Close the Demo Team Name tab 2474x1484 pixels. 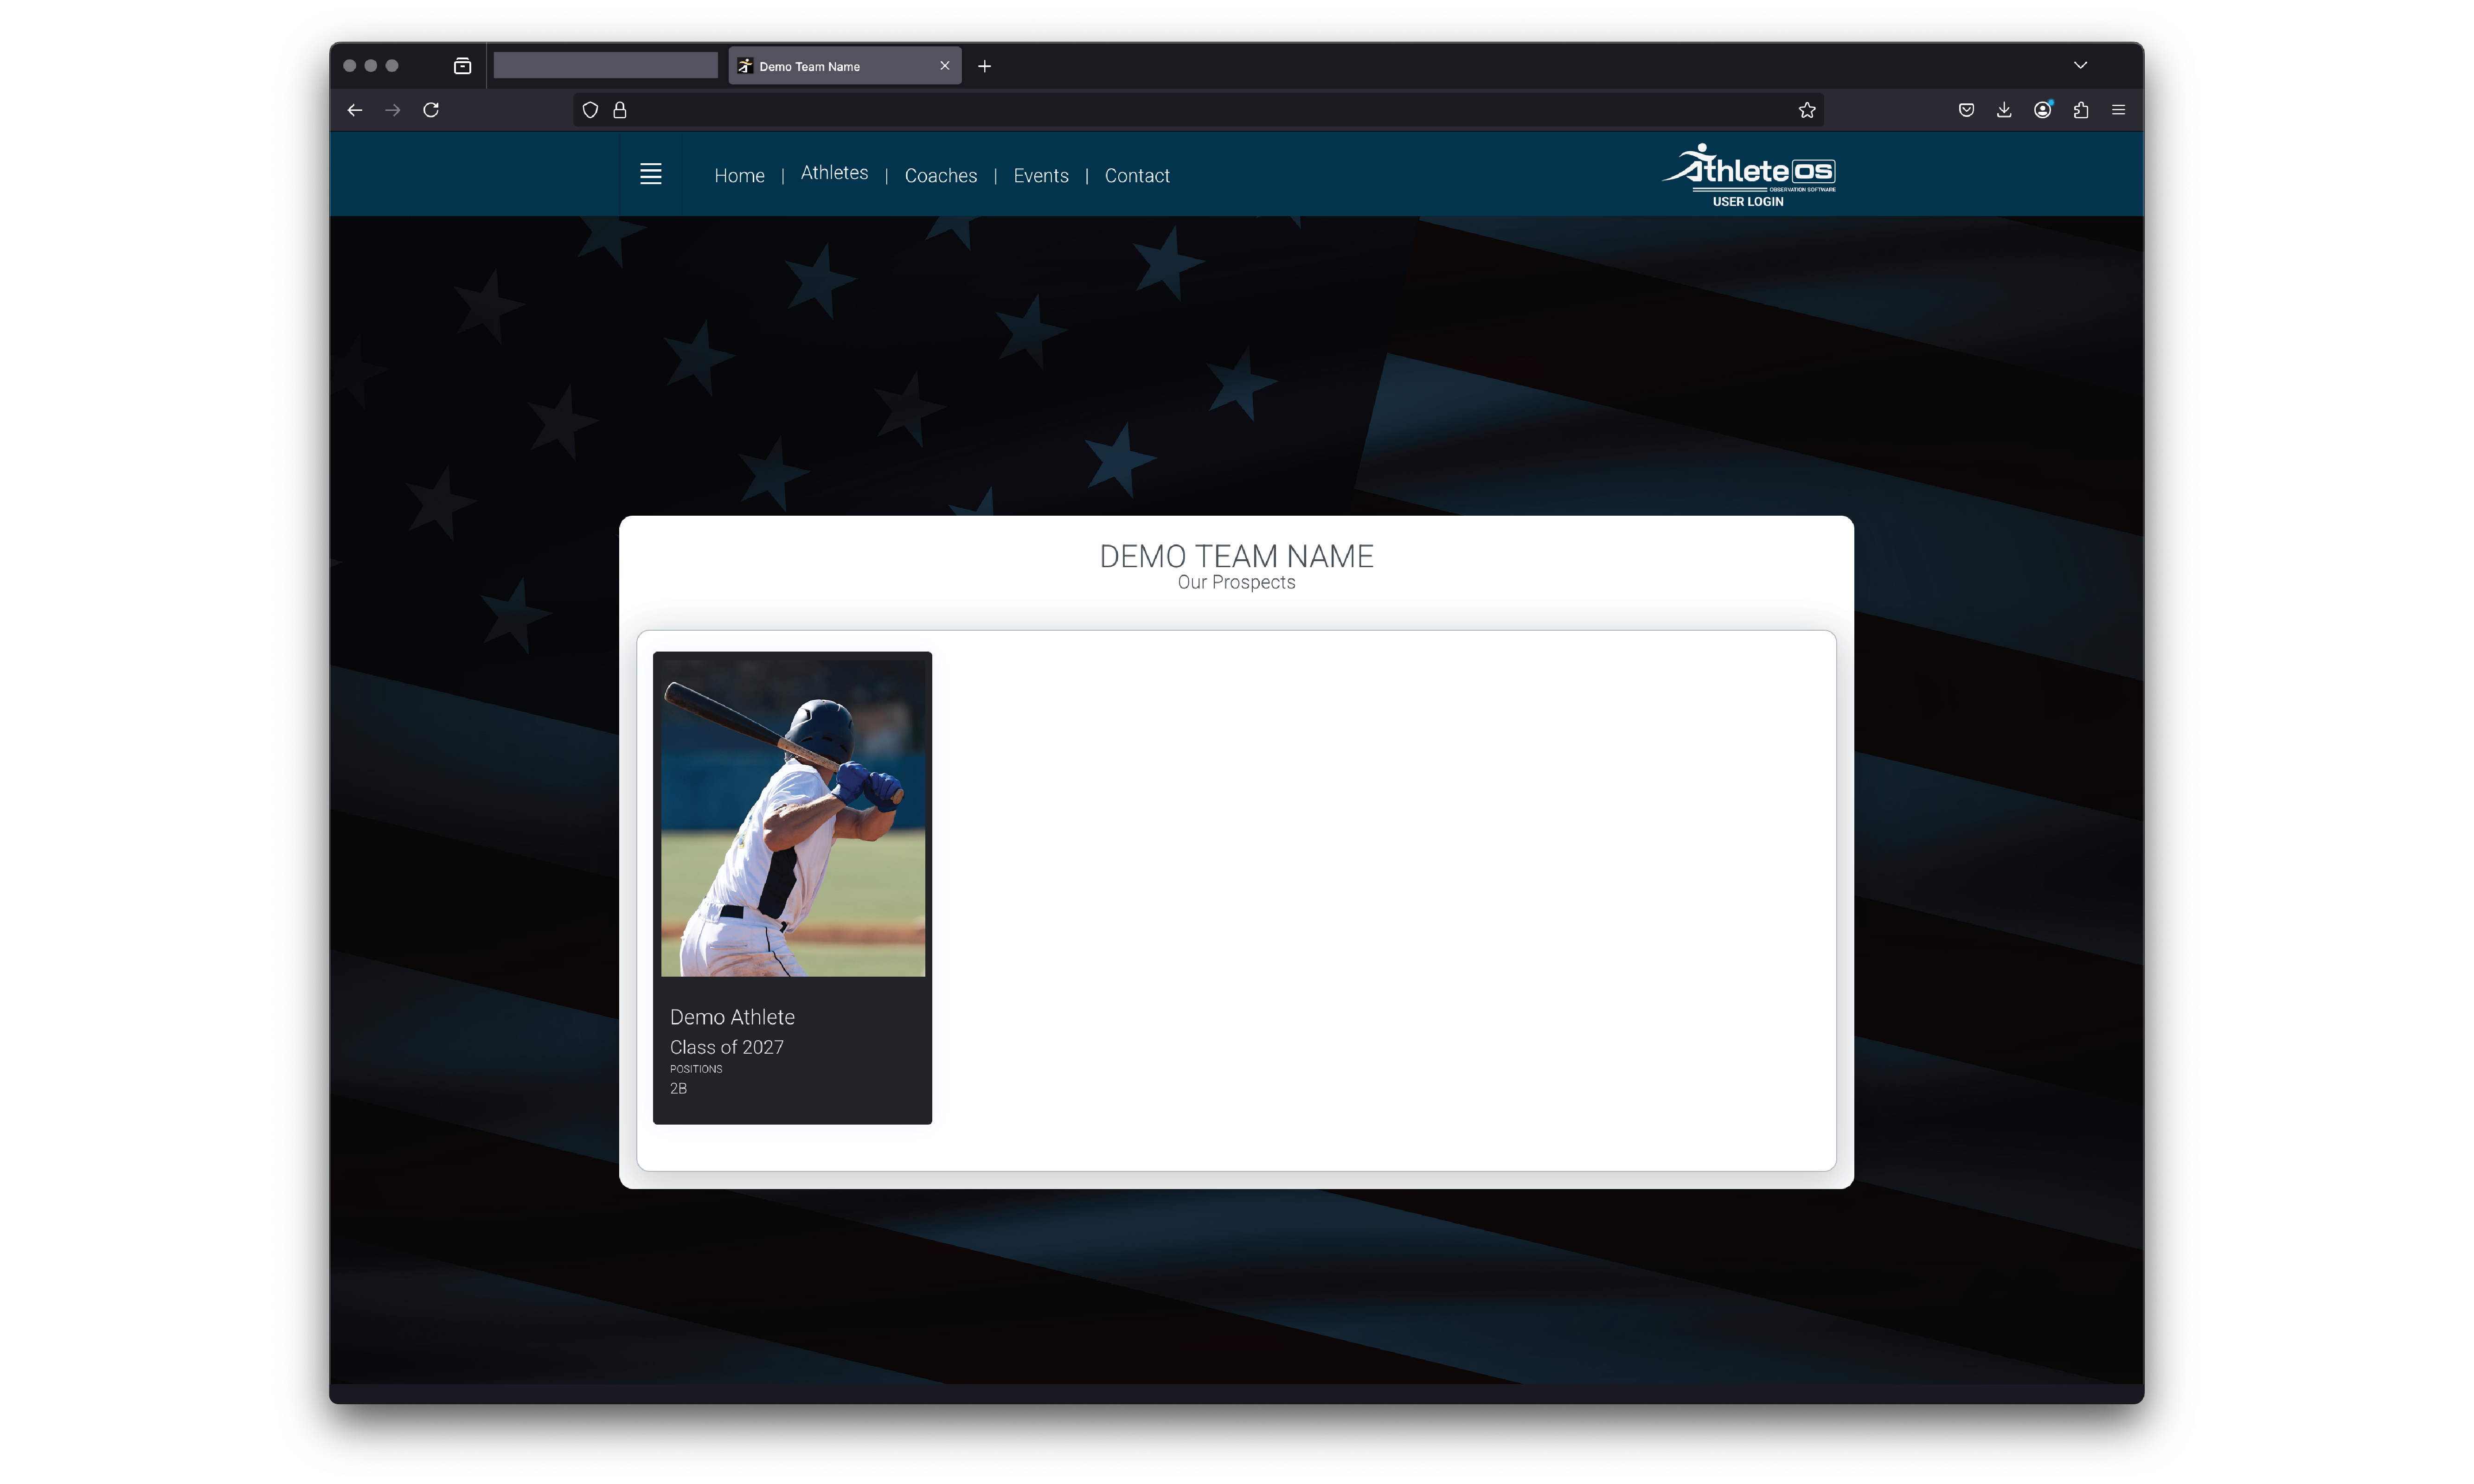(945, 66)
